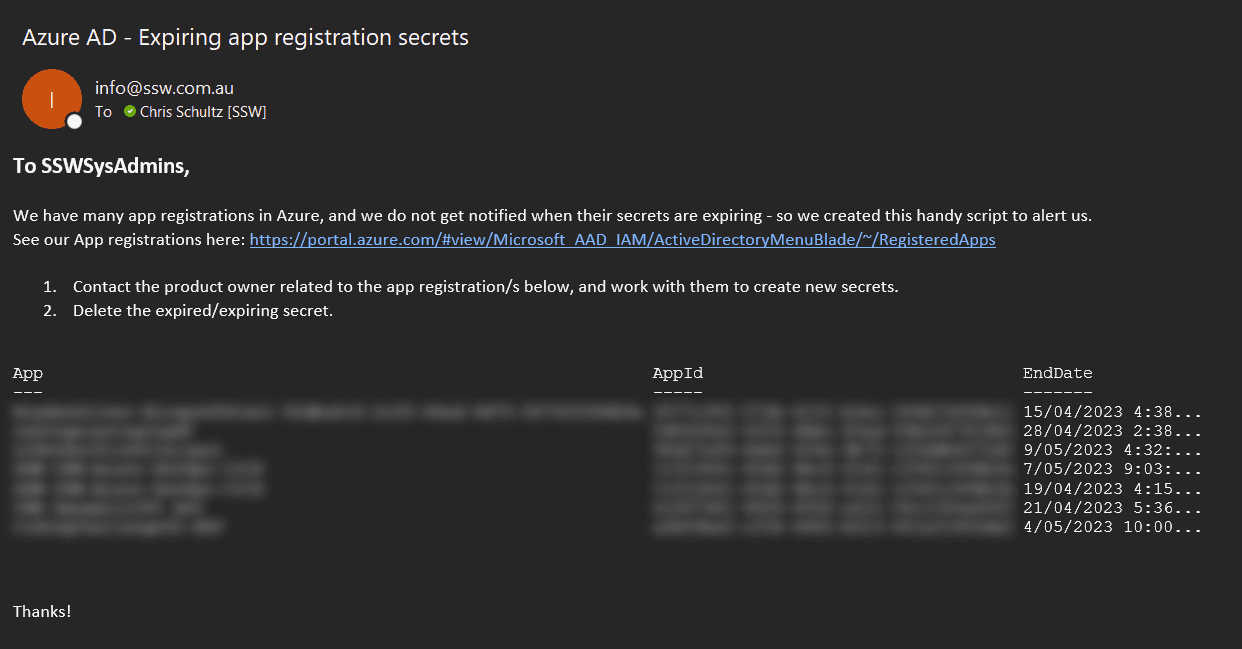
Task: Select the 19/04/2023 end date entry
Action: 1112,489
